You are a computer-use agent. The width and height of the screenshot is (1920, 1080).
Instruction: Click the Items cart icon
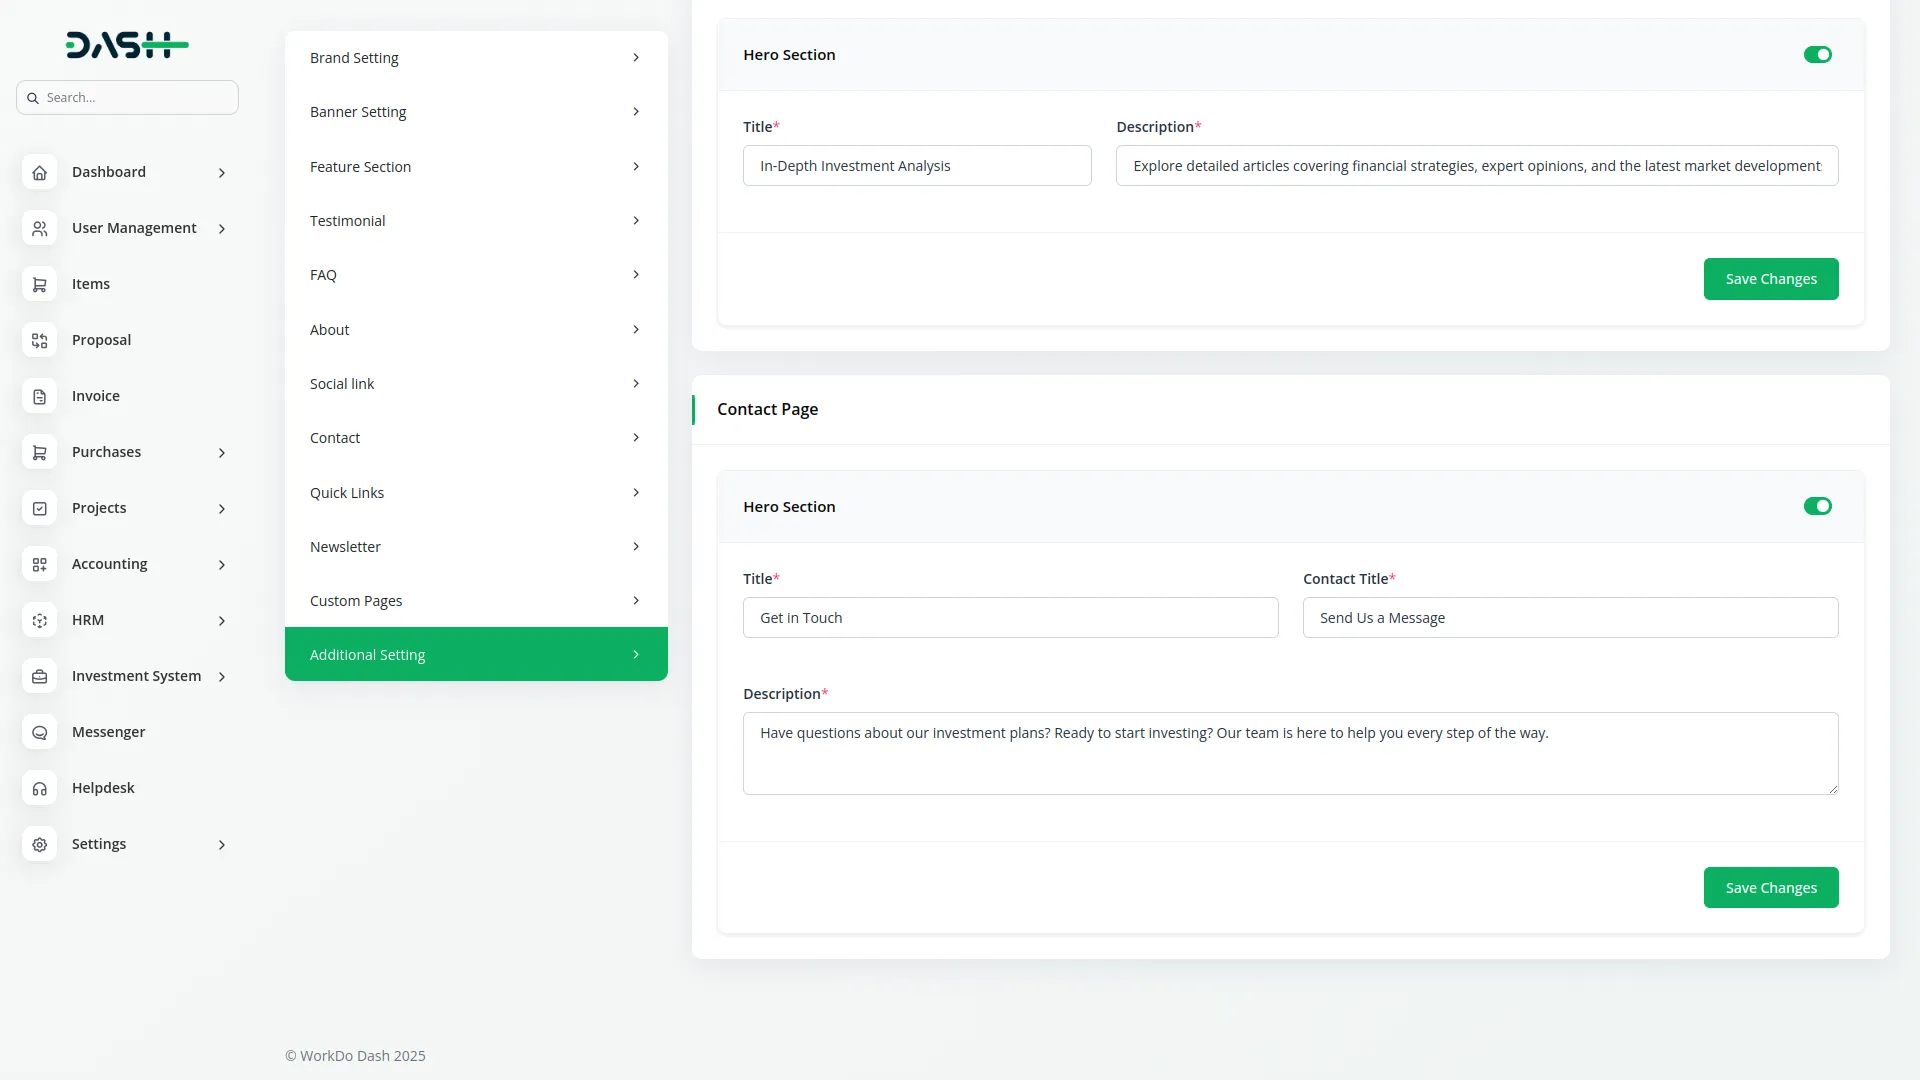39,284
